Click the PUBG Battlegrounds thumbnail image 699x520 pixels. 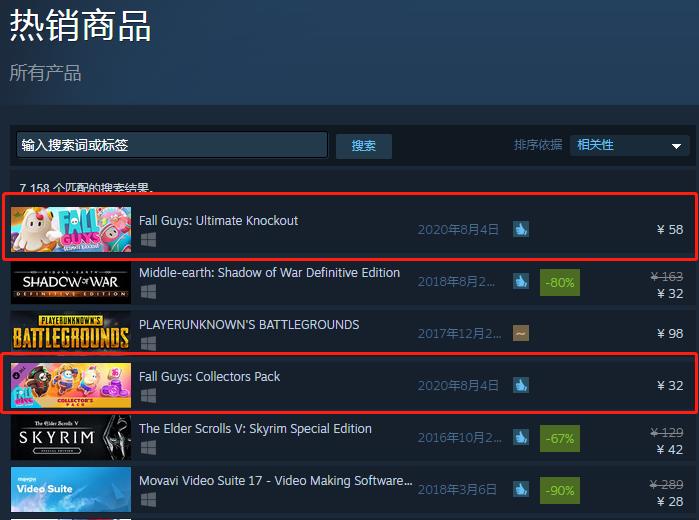[71, 334]
